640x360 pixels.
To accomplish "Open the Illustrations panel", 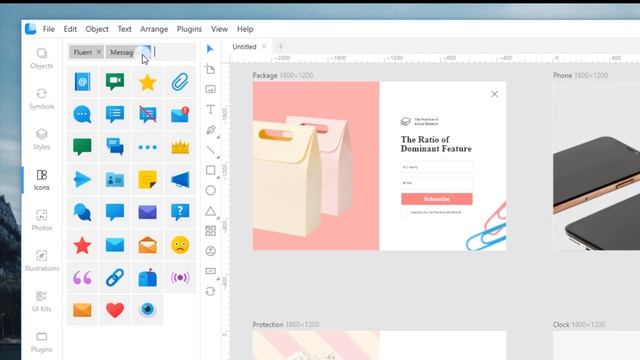I will coord(42,261).
